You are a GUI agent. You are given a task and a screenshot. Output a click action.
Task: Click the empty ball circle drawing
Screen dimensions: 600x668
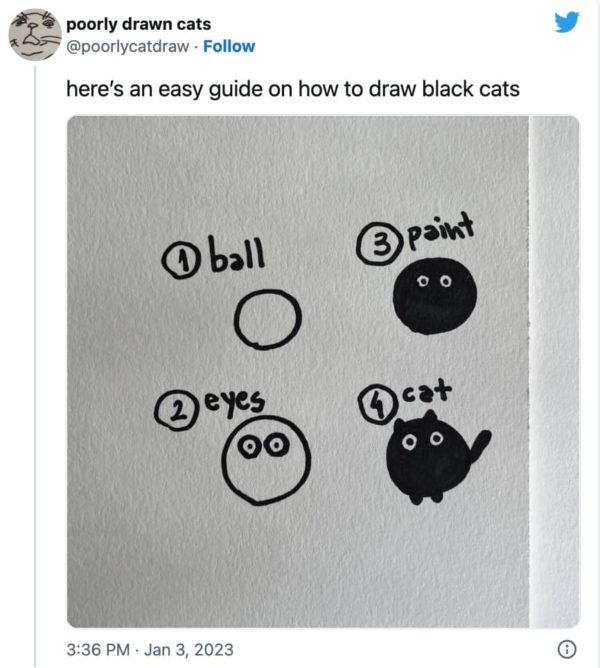tap(267, 319)
